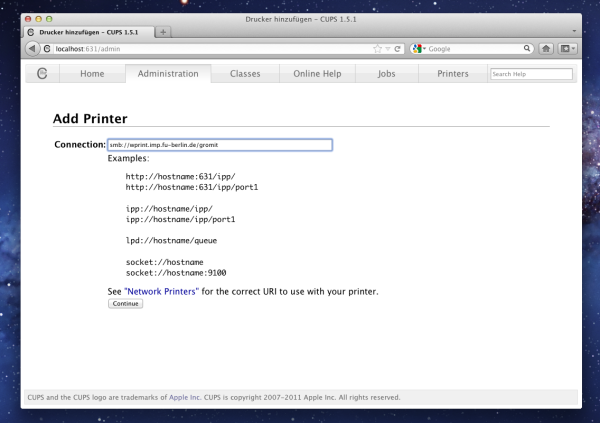This screenshot has height=423, width=600.
Task: Open the "Network Printers" link
Action: click(x=161, y=291)
